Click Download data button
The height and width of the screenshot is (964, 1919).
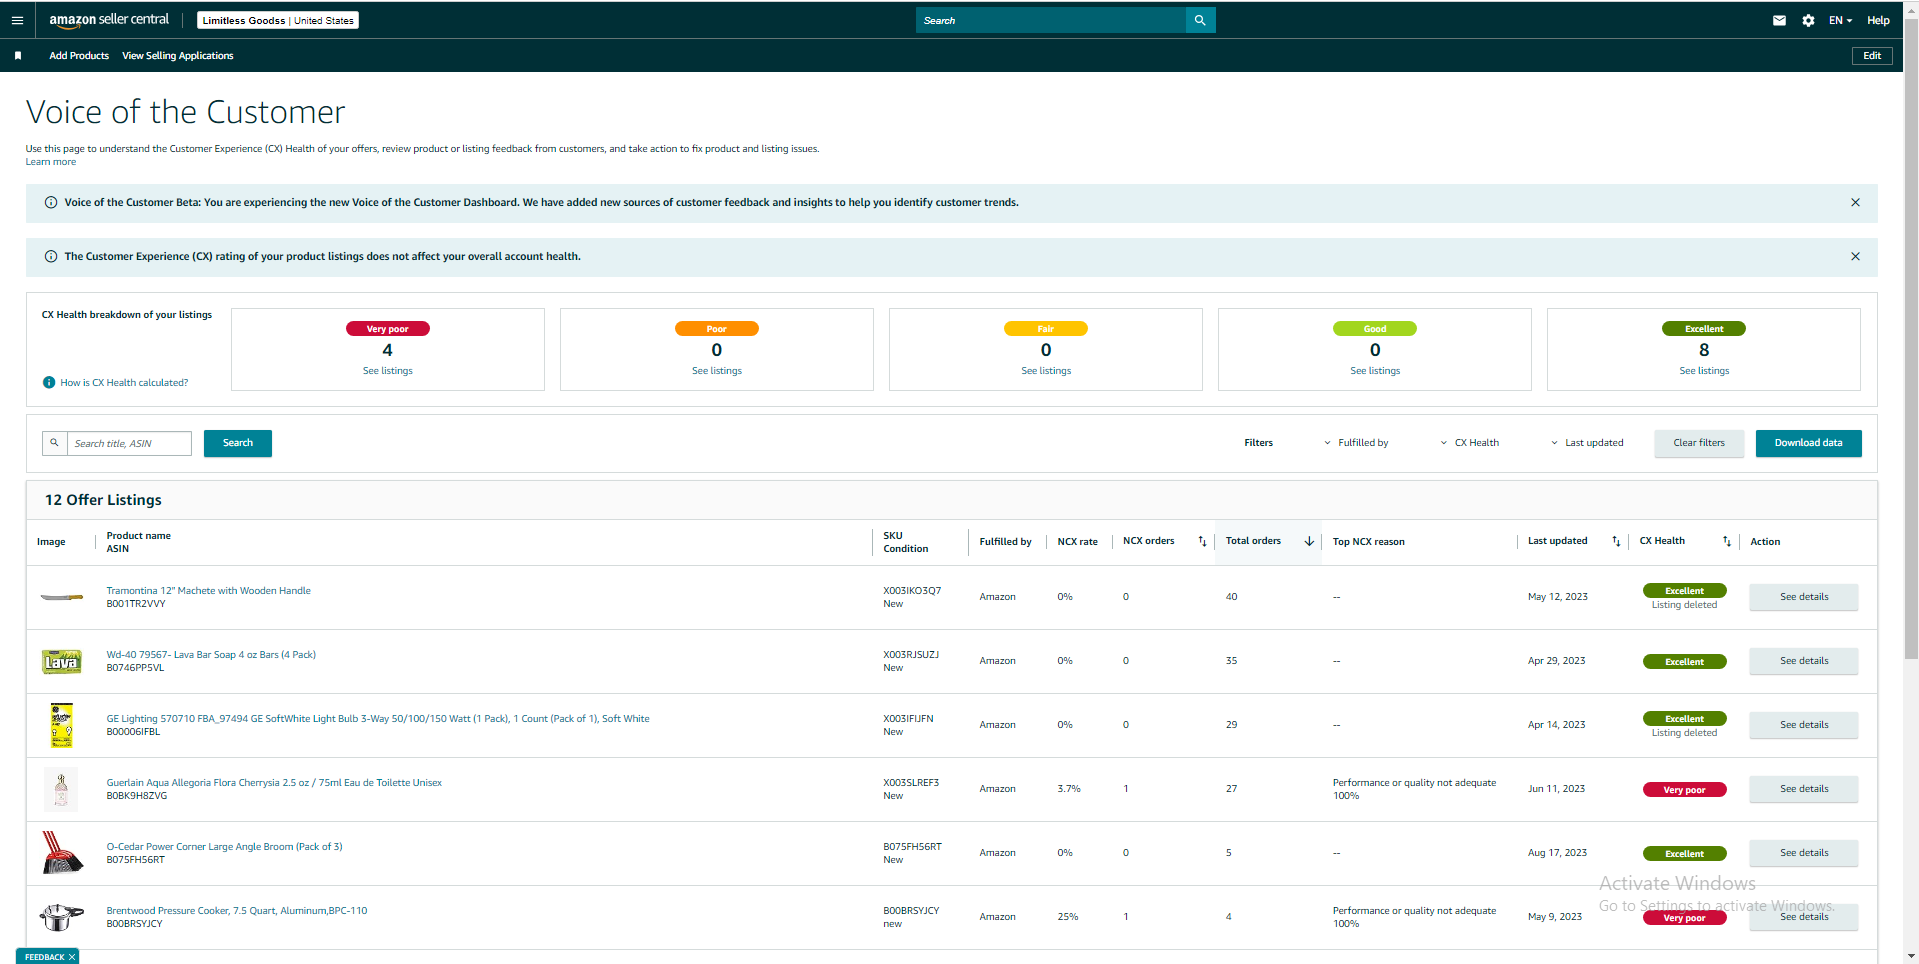point(1808,443)
